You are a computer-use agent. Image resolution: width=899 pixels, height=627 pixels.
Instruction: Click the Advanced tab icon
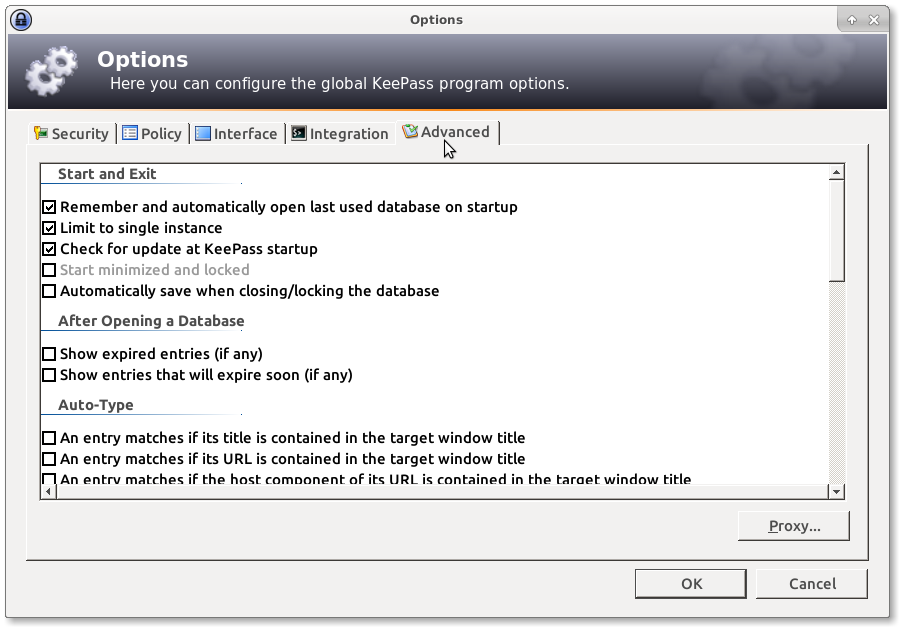tap(410, 131)
